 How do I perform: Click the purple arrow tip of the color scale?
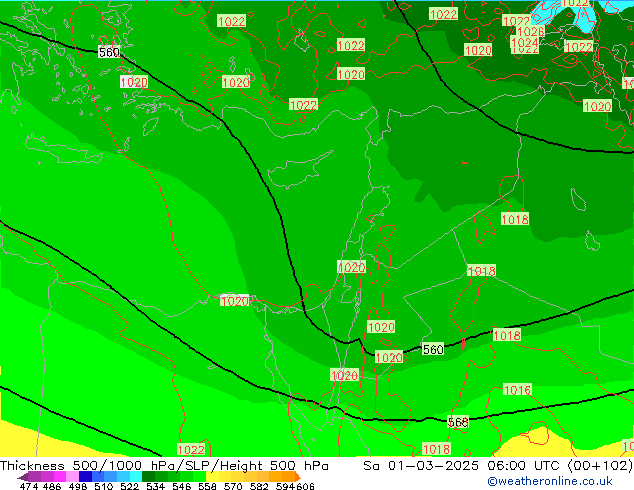(x=23, y=477)
